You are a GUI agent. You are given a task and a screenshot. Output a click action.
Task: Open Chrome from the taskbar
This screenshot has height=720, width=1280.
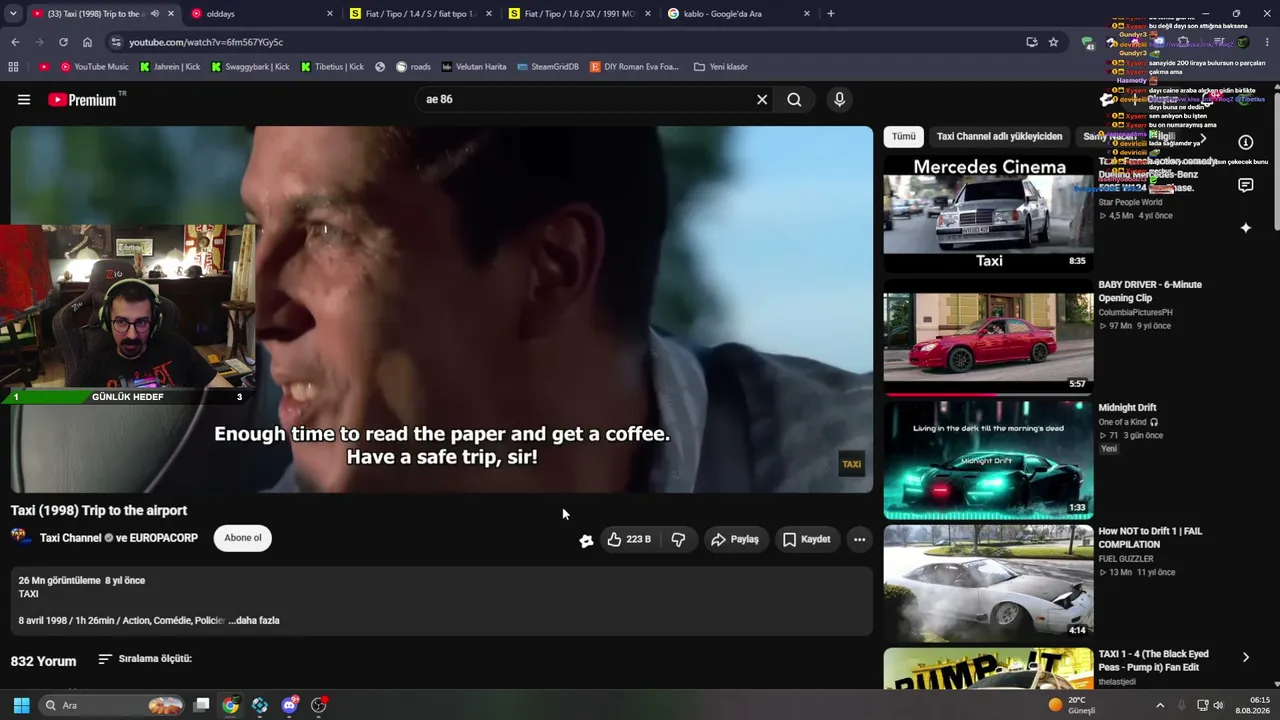230,705
